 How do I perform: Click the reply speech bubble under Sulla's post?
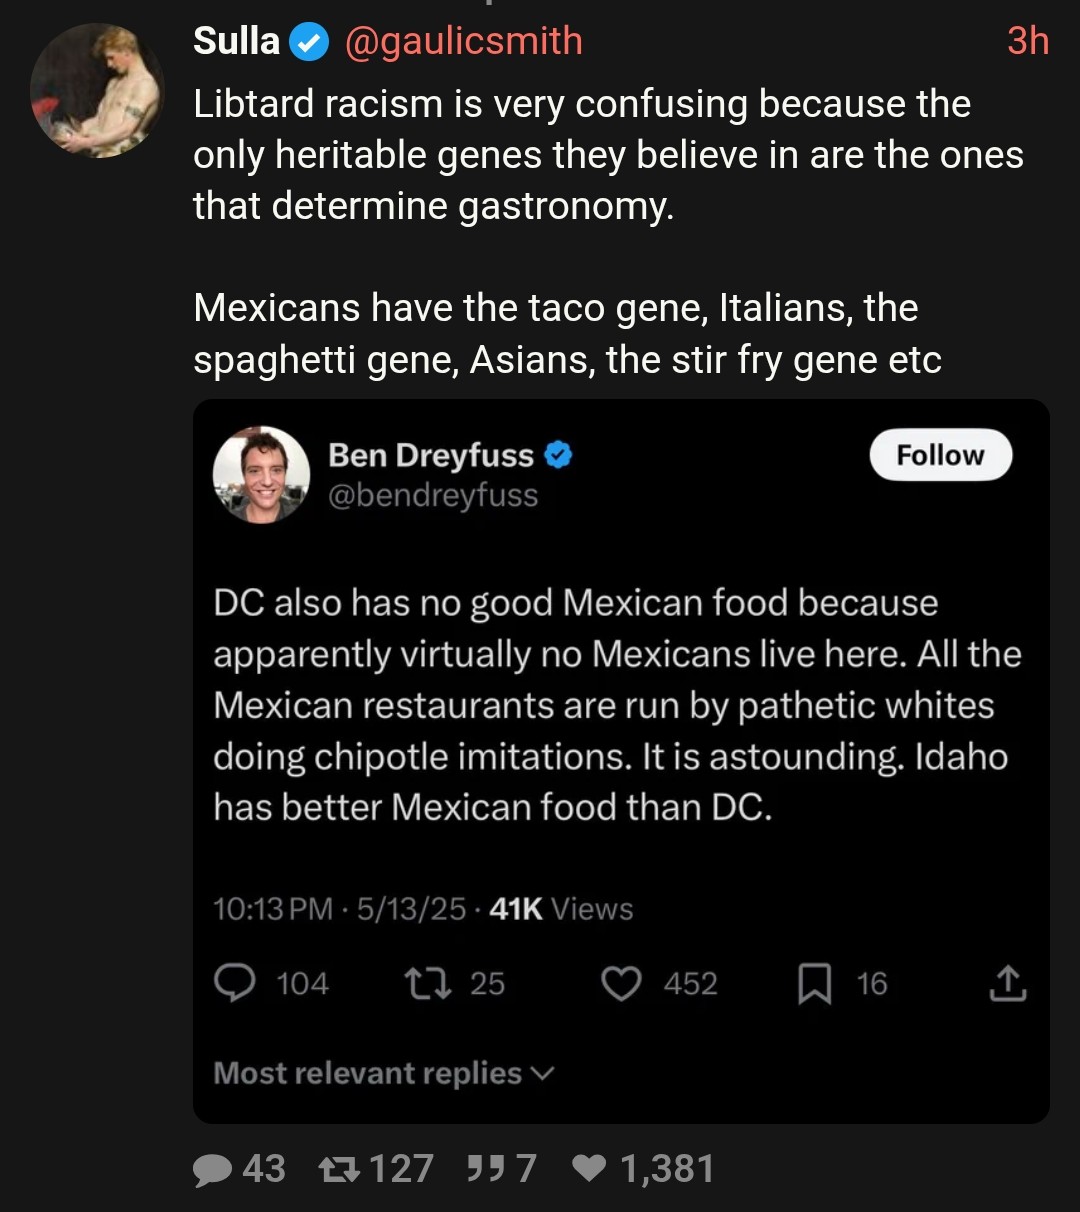tap(212, 1169)
